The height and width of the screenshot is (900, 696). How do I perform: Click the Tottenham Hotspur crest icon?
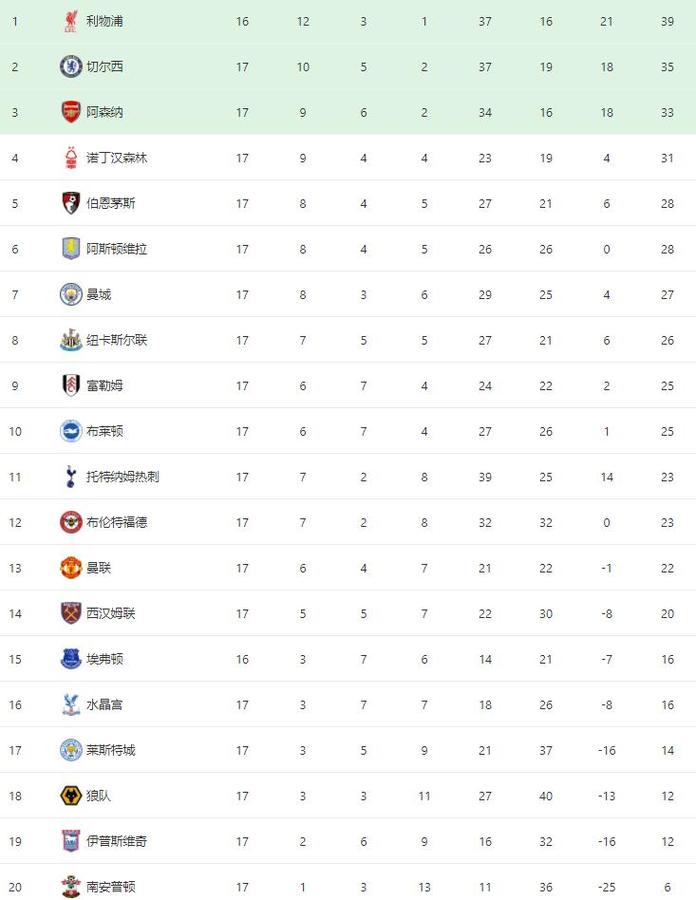(71, 476)
